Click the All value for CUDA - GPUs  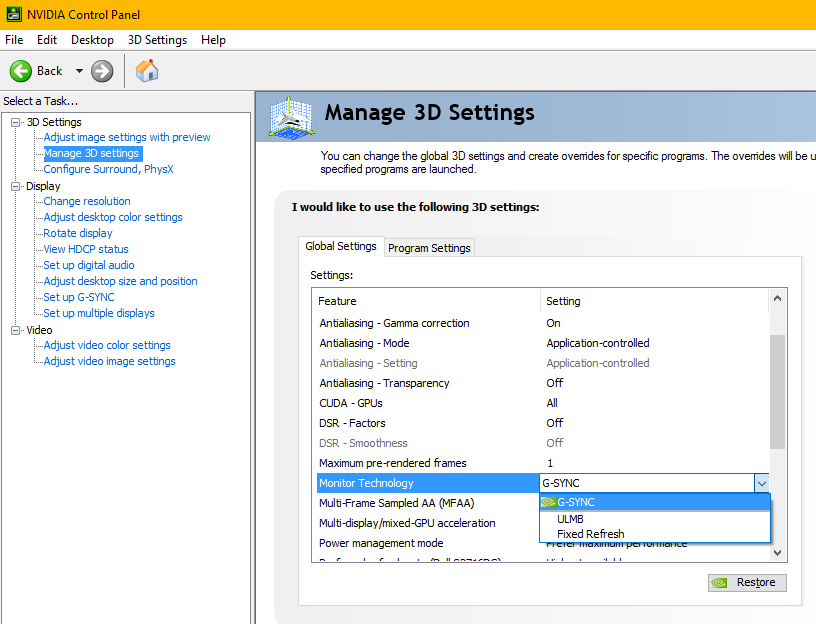[x=552, y=403]
